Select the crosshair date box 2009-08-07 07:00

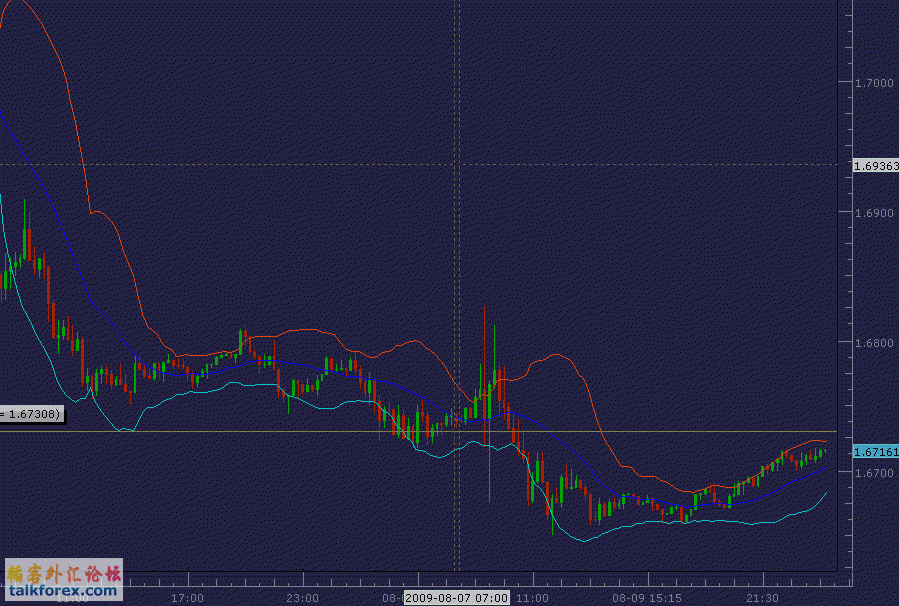pos(456,598)
